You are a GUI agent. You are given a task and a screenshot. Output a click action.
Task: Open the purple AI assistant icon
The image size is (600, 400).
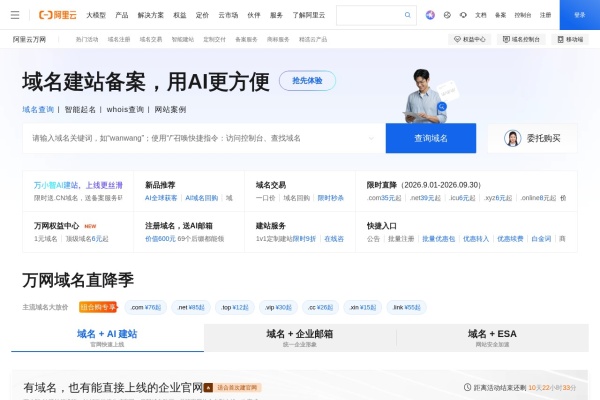pyautogui.click(x=430, y=15)
